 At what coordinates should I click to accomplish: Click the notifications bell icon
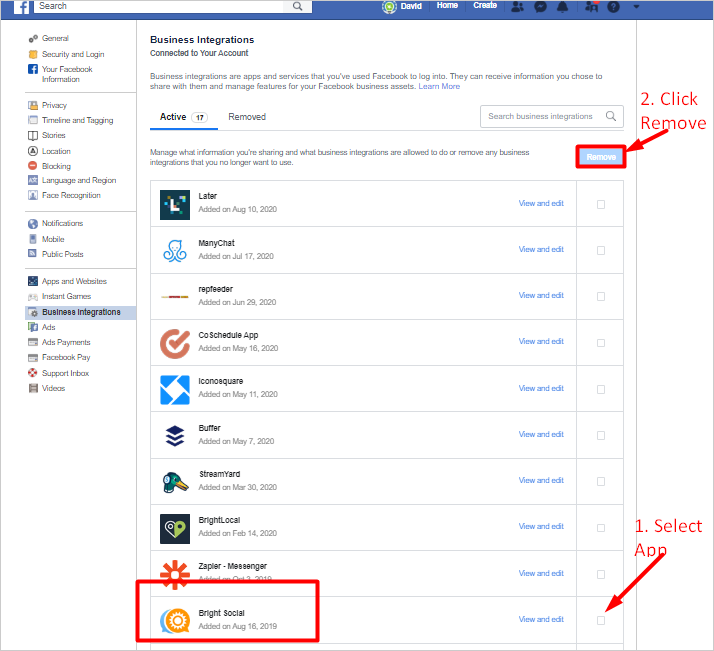coord(564,6)
